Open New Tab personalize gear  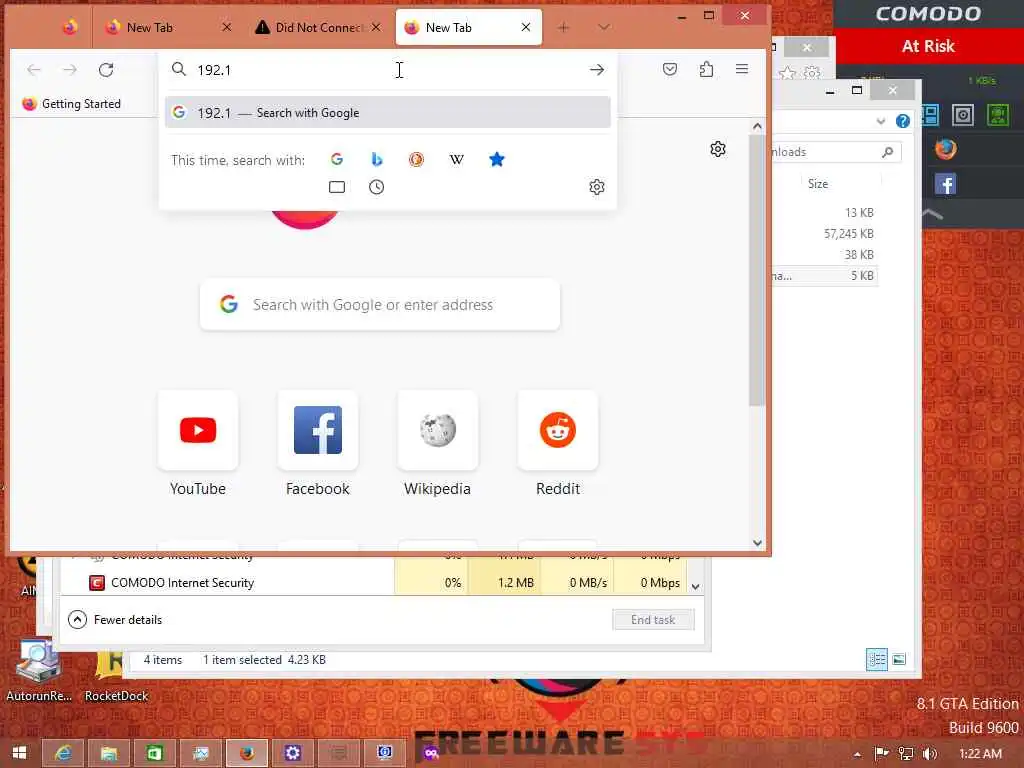(x=718, y=149)
